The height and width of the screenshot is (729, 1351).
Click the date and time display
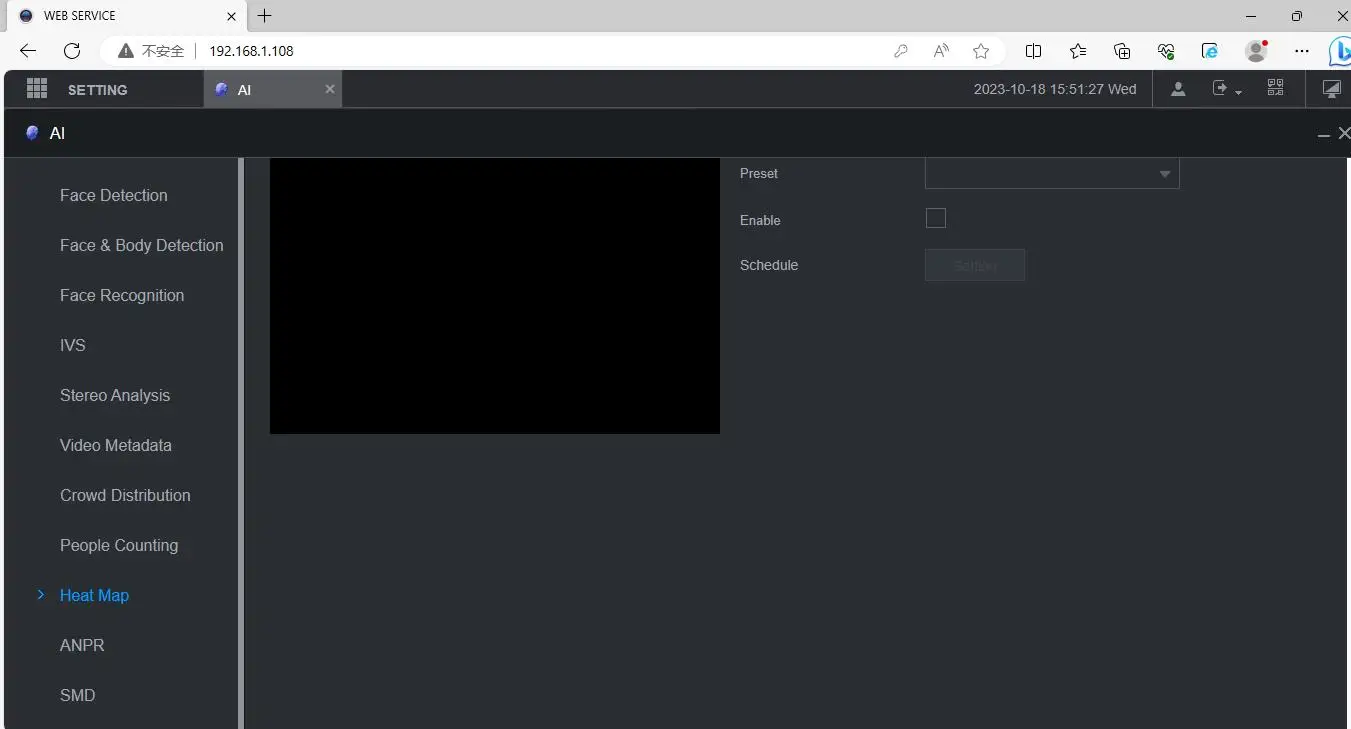1055,89
